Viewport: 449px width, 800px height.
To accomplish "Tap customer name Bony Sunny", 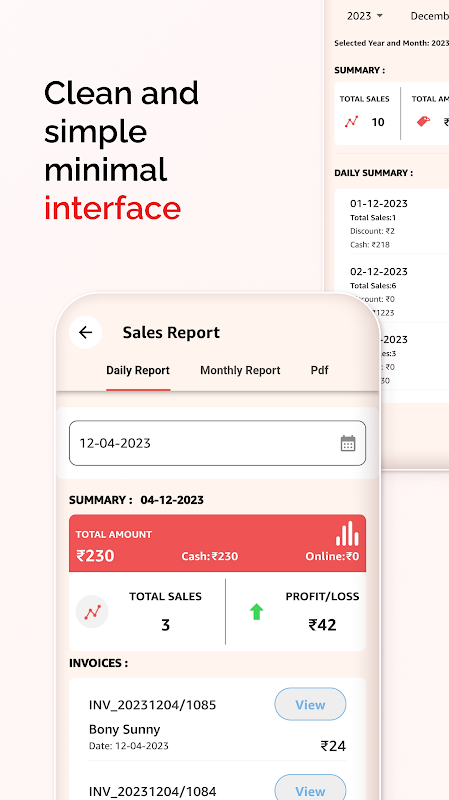I will point(124,730).
